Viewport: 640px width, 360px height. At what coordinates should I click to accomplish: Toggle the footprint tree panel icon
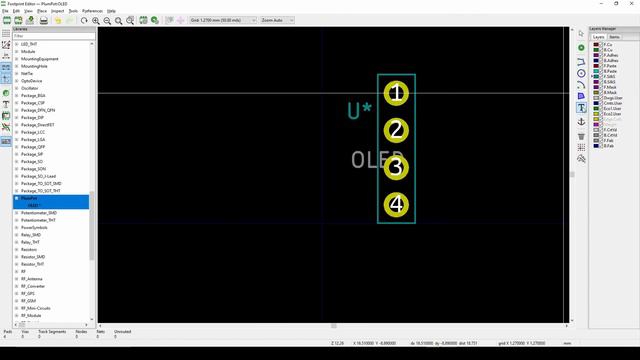[x=6, y=141]
